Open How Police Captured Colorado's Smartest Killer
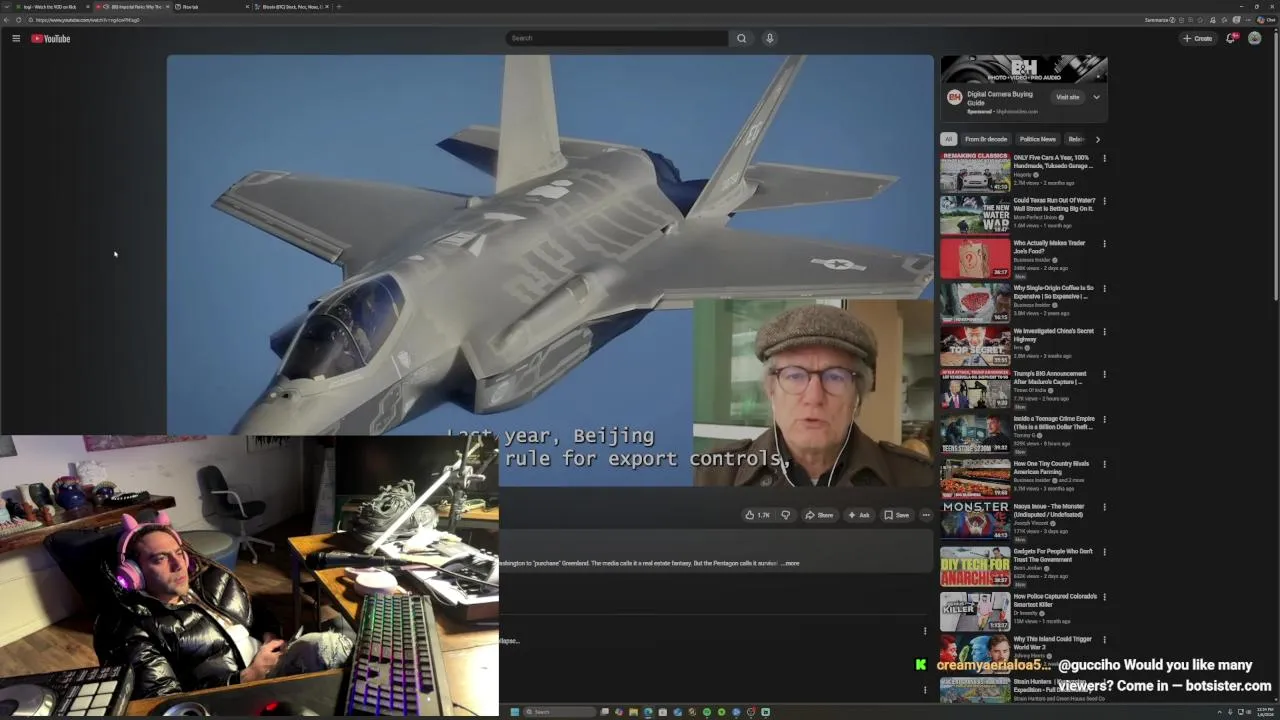 (x=1055, y=600)
